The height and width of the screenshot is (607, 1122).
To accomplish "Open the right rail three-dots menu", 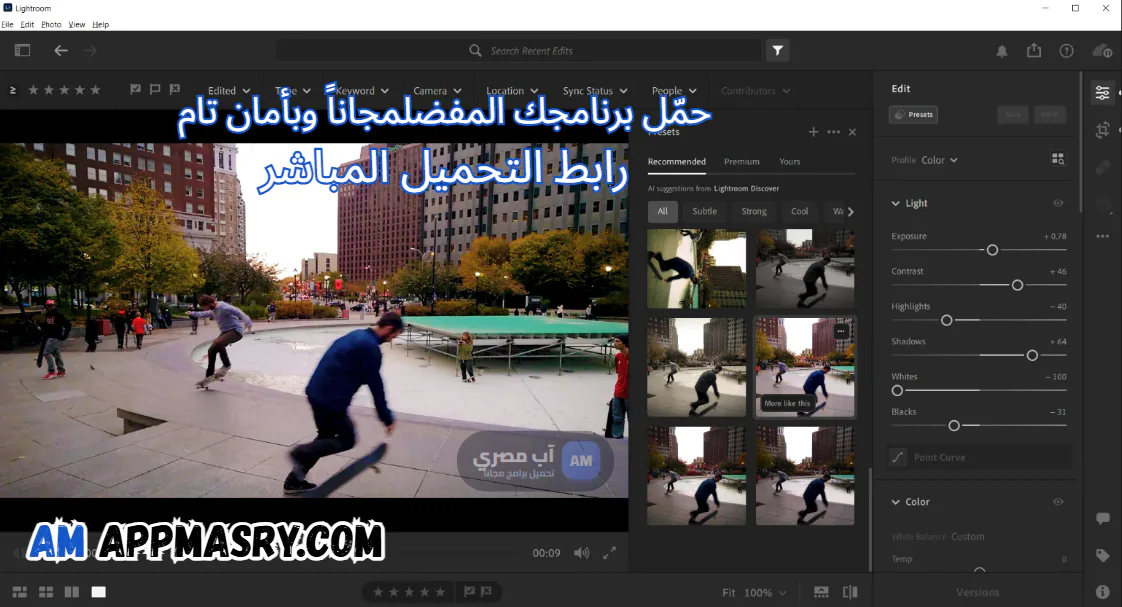I will click(1103, 236).
